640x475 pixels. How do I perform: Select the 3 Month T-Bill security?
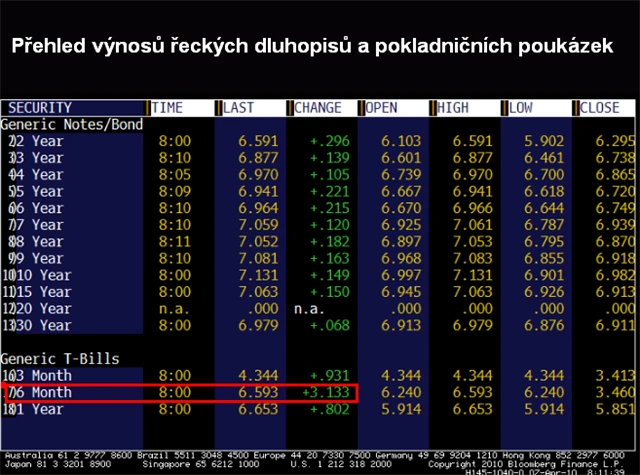(x=44, y=375)
